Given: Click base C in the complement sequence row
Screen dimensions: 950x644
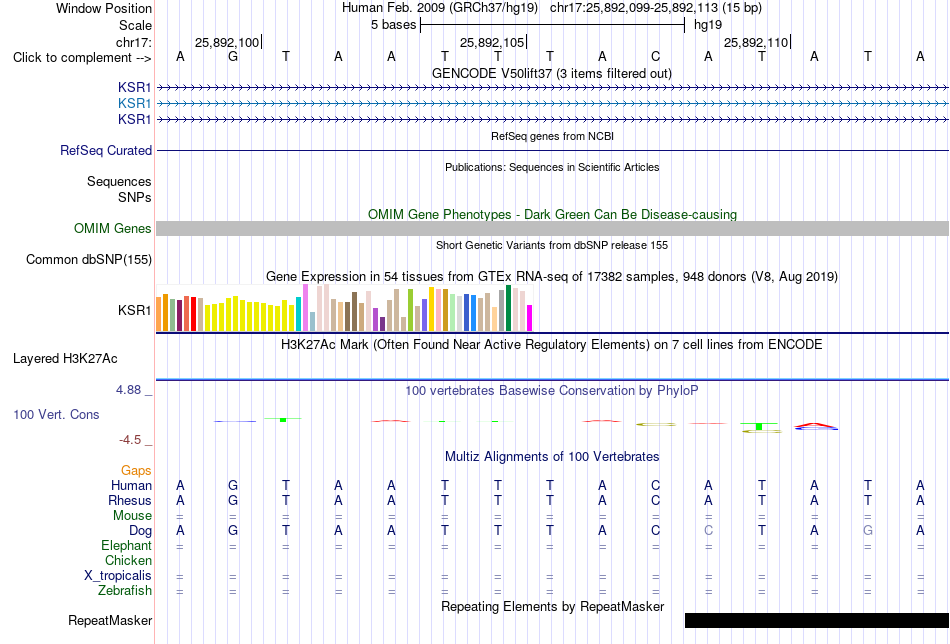Looking at the screenshot, I should (655, 56).
